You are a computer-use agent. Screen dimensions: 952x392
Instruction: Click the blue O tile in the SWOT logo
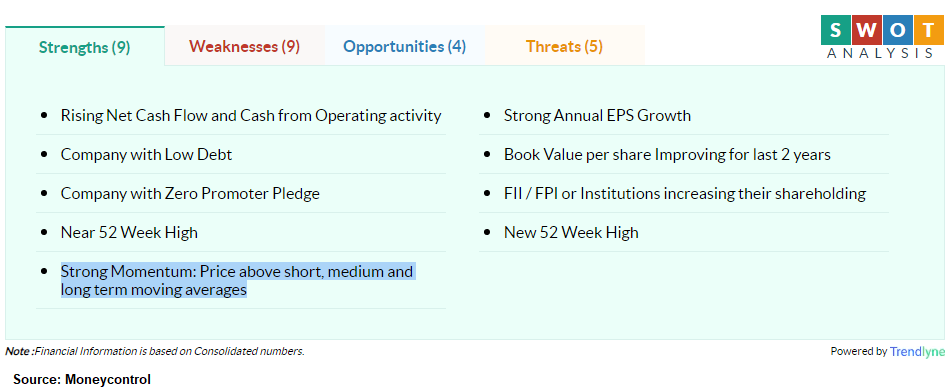point(897,30)
